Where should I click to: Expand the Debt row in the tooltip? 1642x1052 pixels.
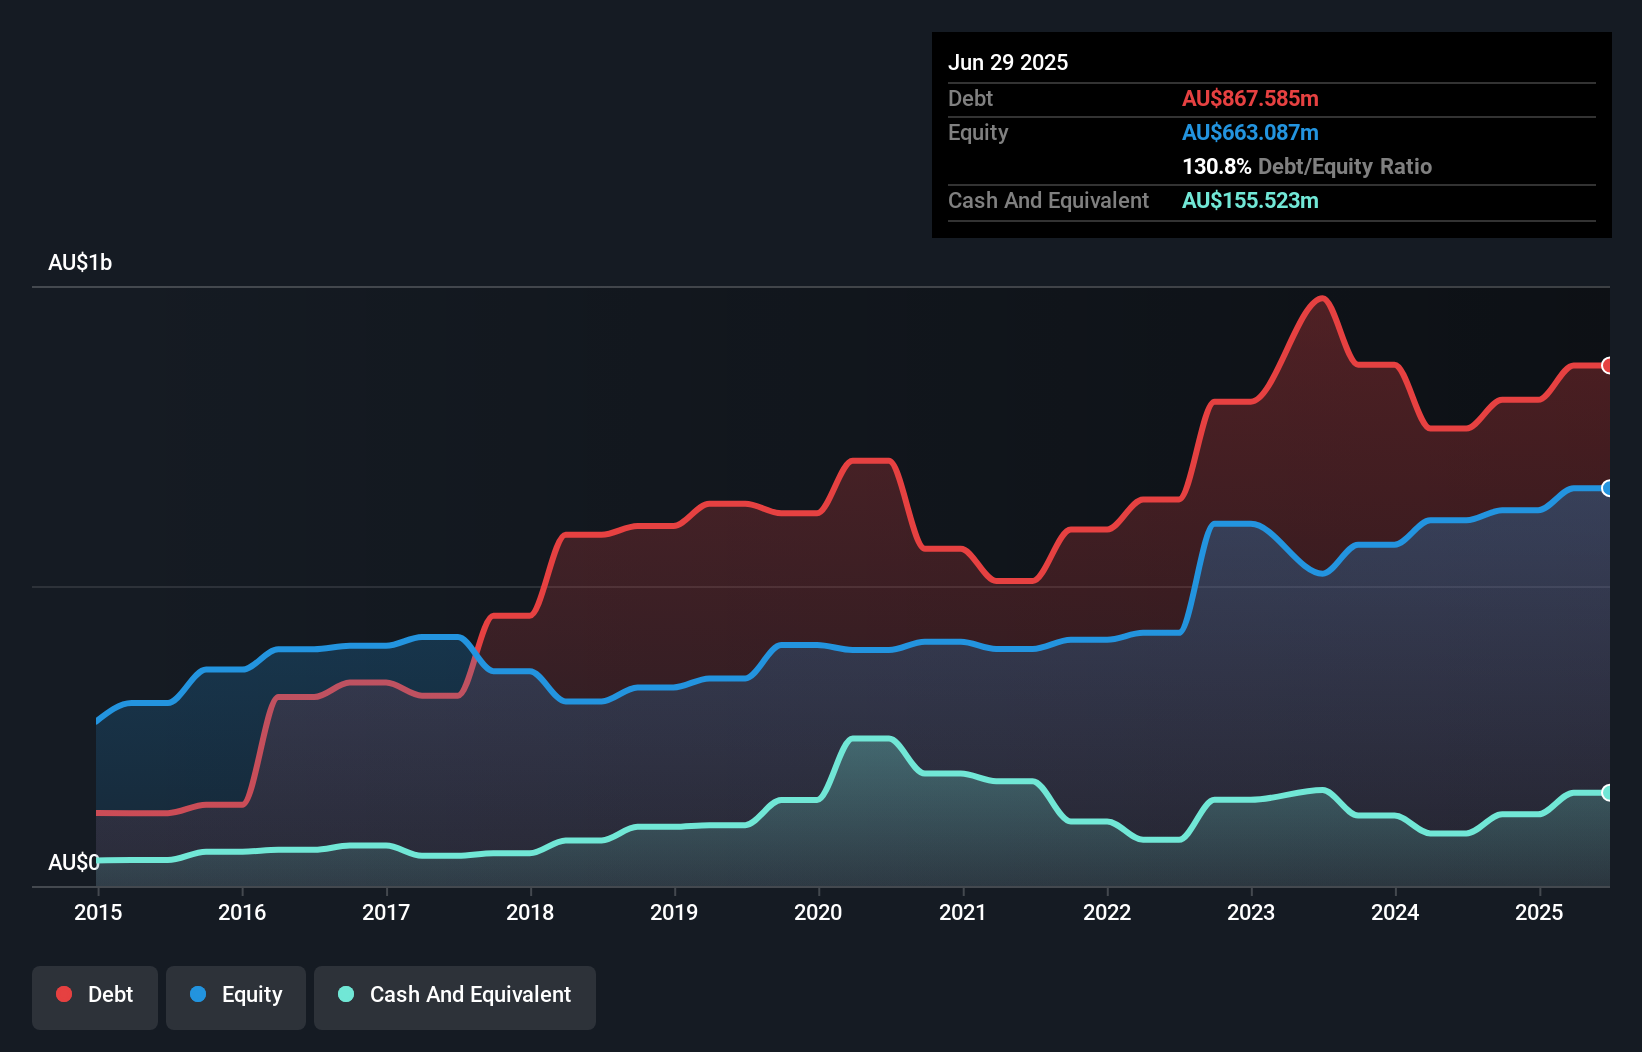pyautogui.click(x=970, y=98)
